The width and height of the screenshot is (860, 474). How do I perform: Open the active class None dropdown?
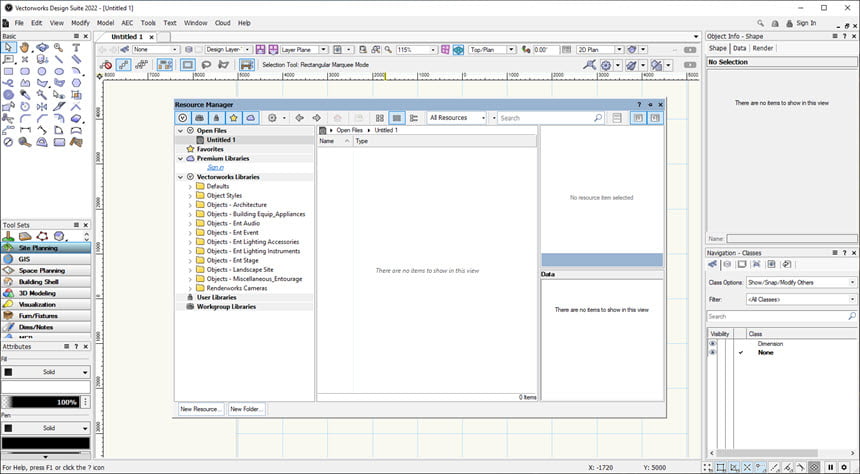[x=156, y=49]
